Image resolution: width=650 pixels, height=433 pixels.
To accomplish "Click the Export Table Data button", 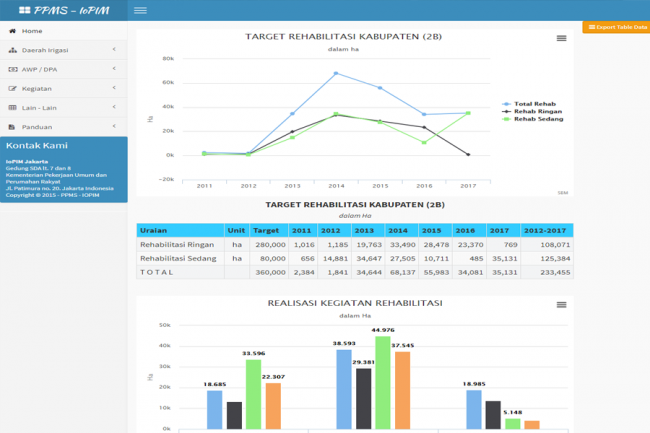I will pyautogui.click(x=616, y=27).
